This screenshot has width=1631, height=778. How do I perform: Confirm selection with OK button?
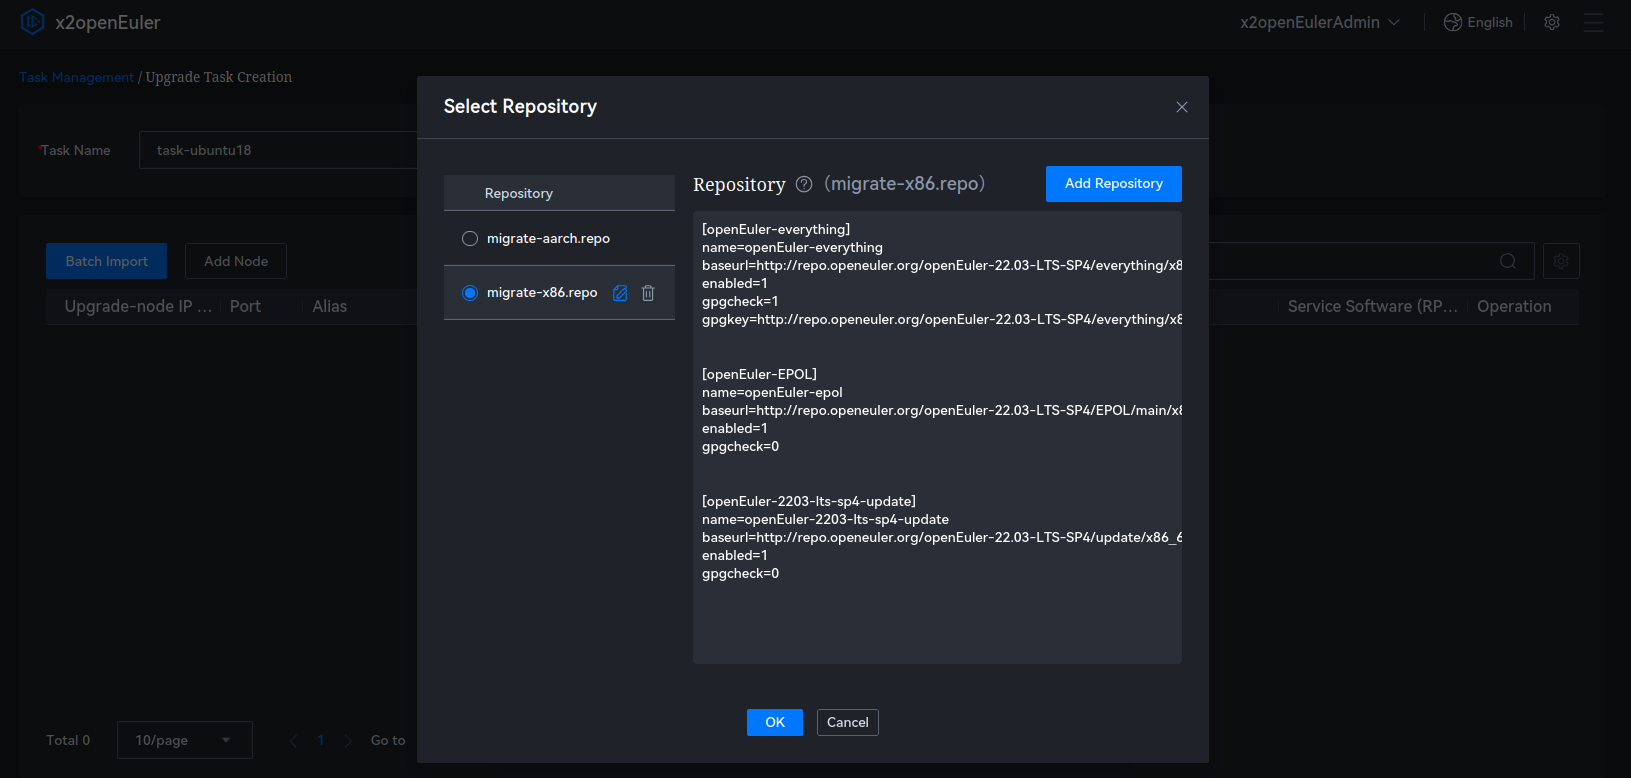coord(774,722)
